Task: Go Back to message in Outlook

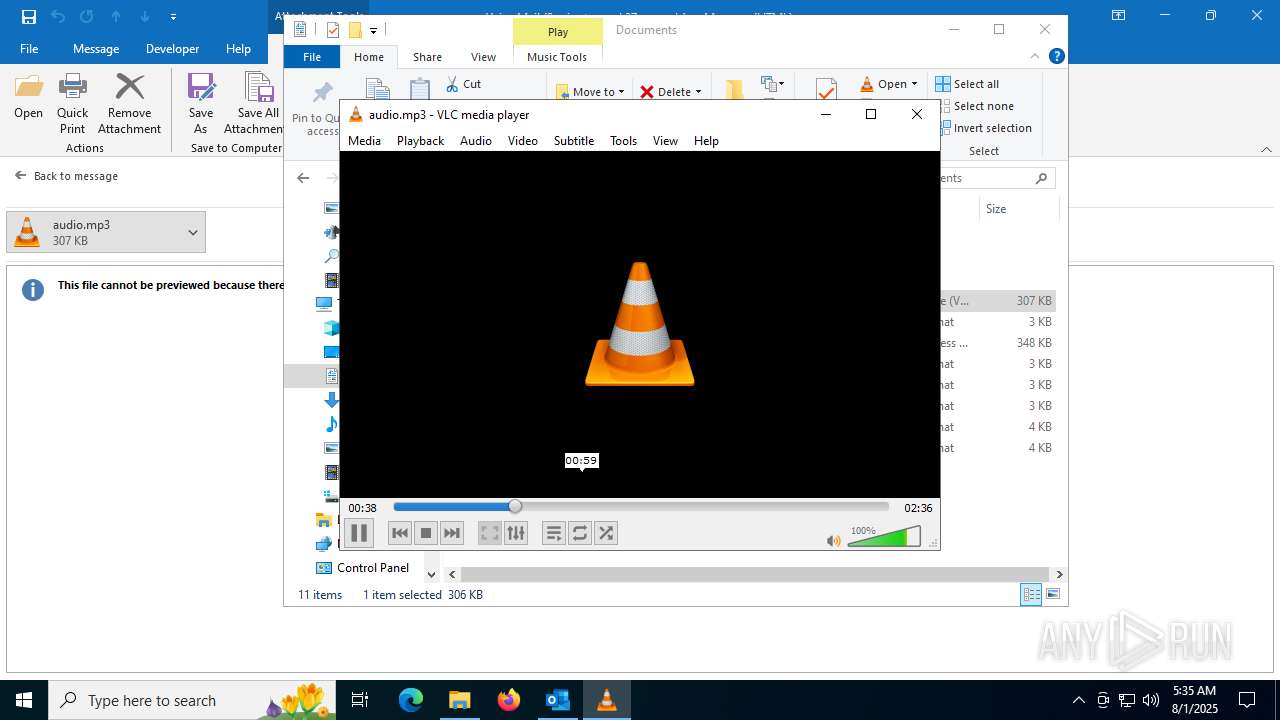Action: click(66, 176)
